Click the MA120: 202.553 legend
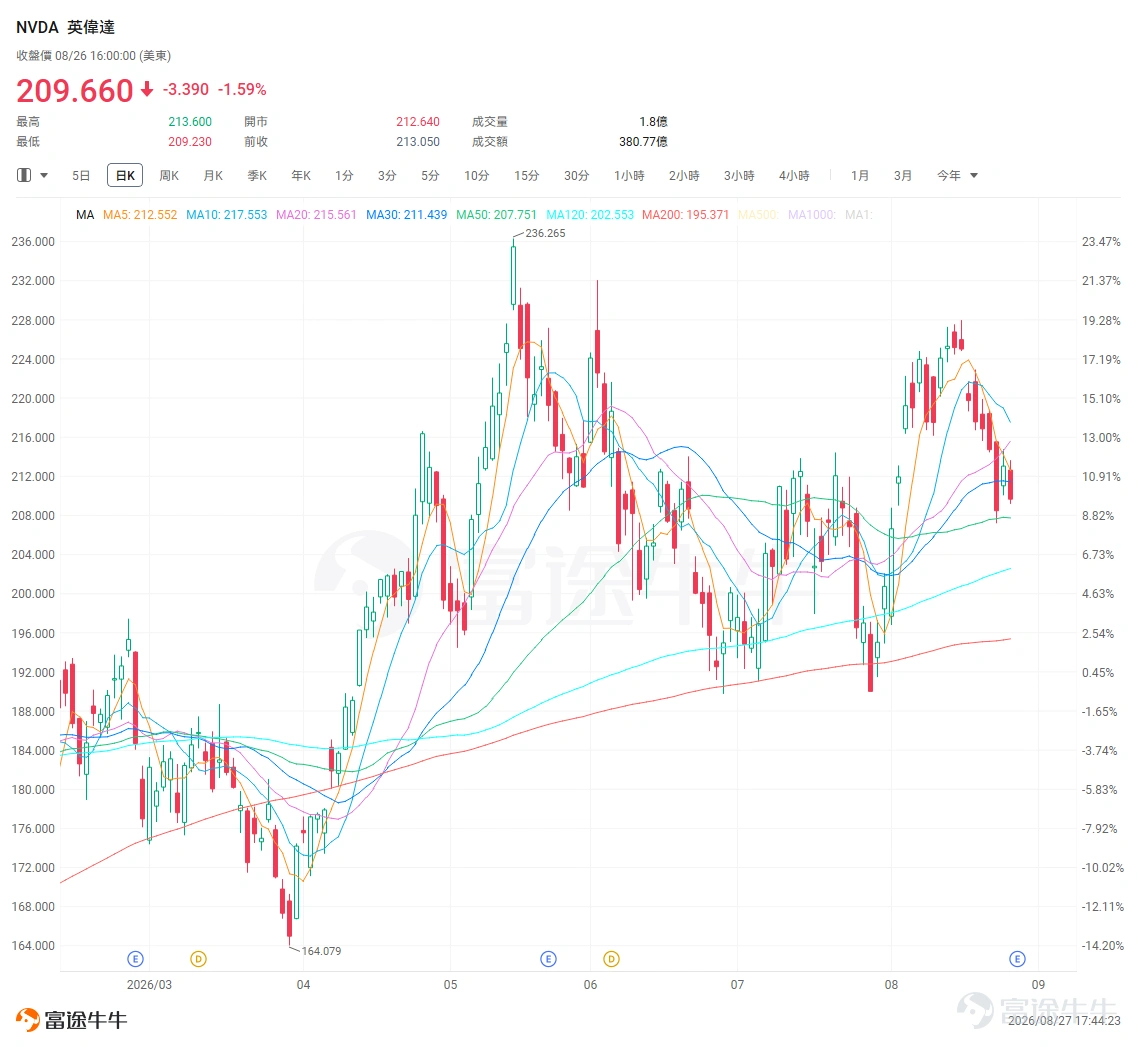The image size is (1137, 1047). tap(590, 215)
